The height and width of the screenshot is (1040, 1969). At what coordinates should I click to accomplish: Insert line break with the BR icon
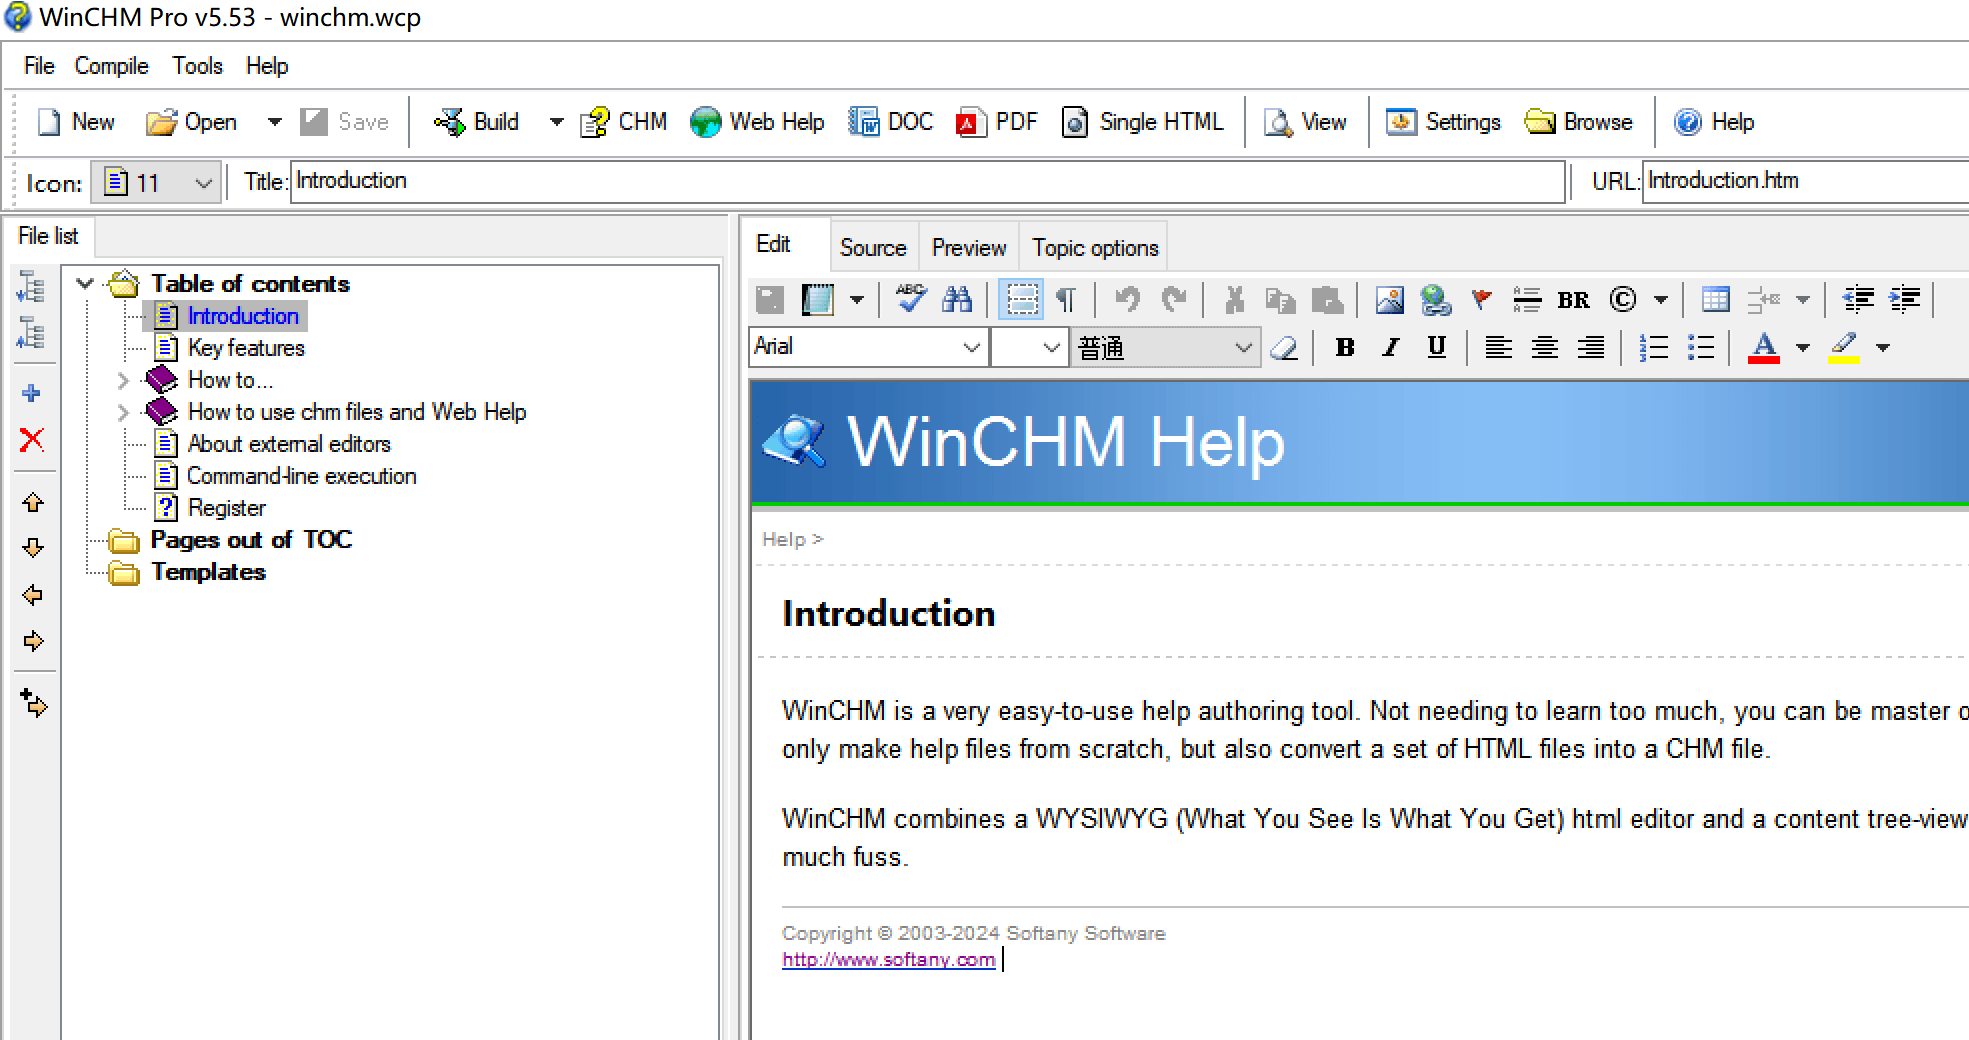(1573, 300)
